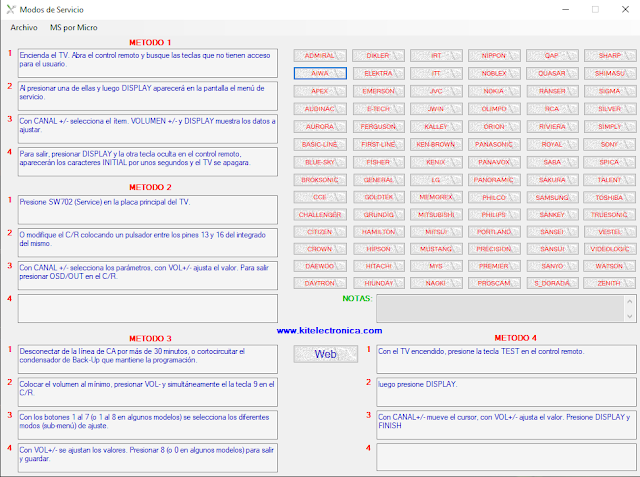The width and height of the screenshot is (640, 477).
Task: Choose the SHARP brand button
Action: click(x=609, y=55)
